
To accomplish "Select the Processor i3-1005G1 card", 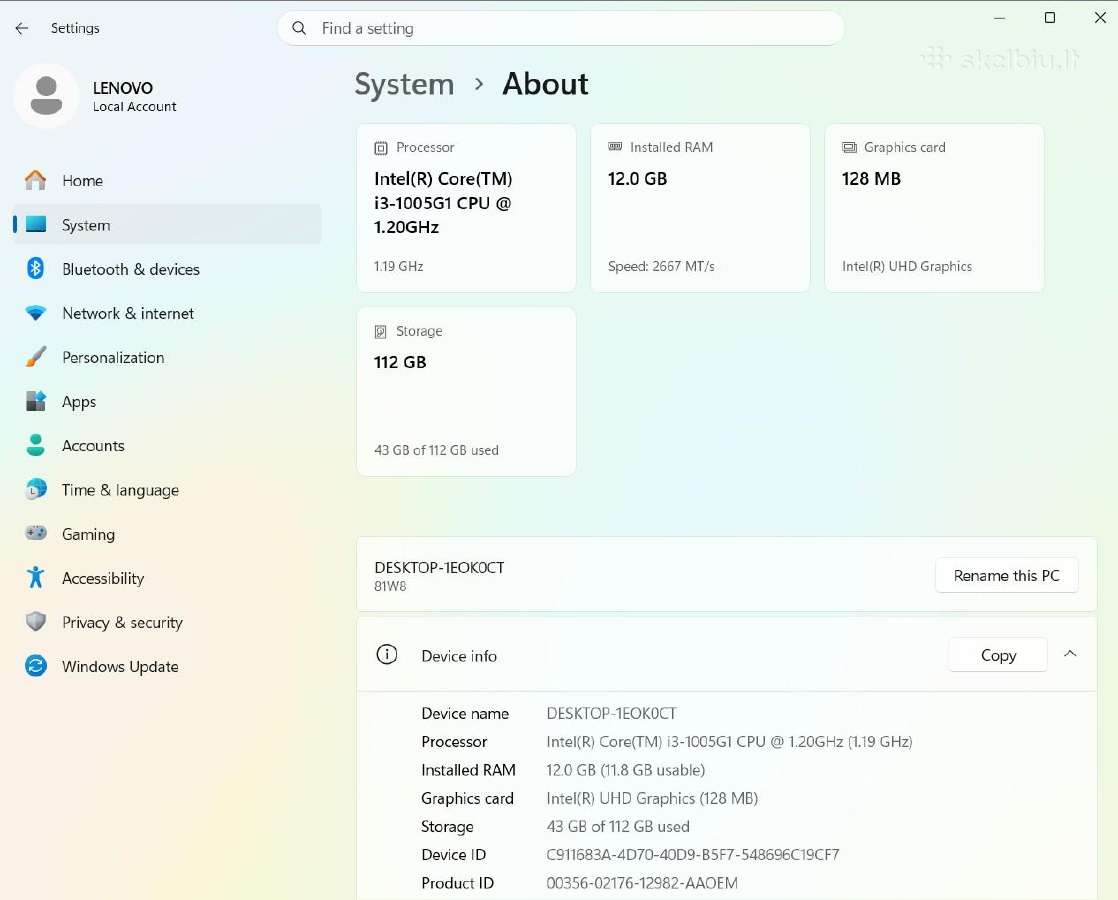I will point(466,208).
